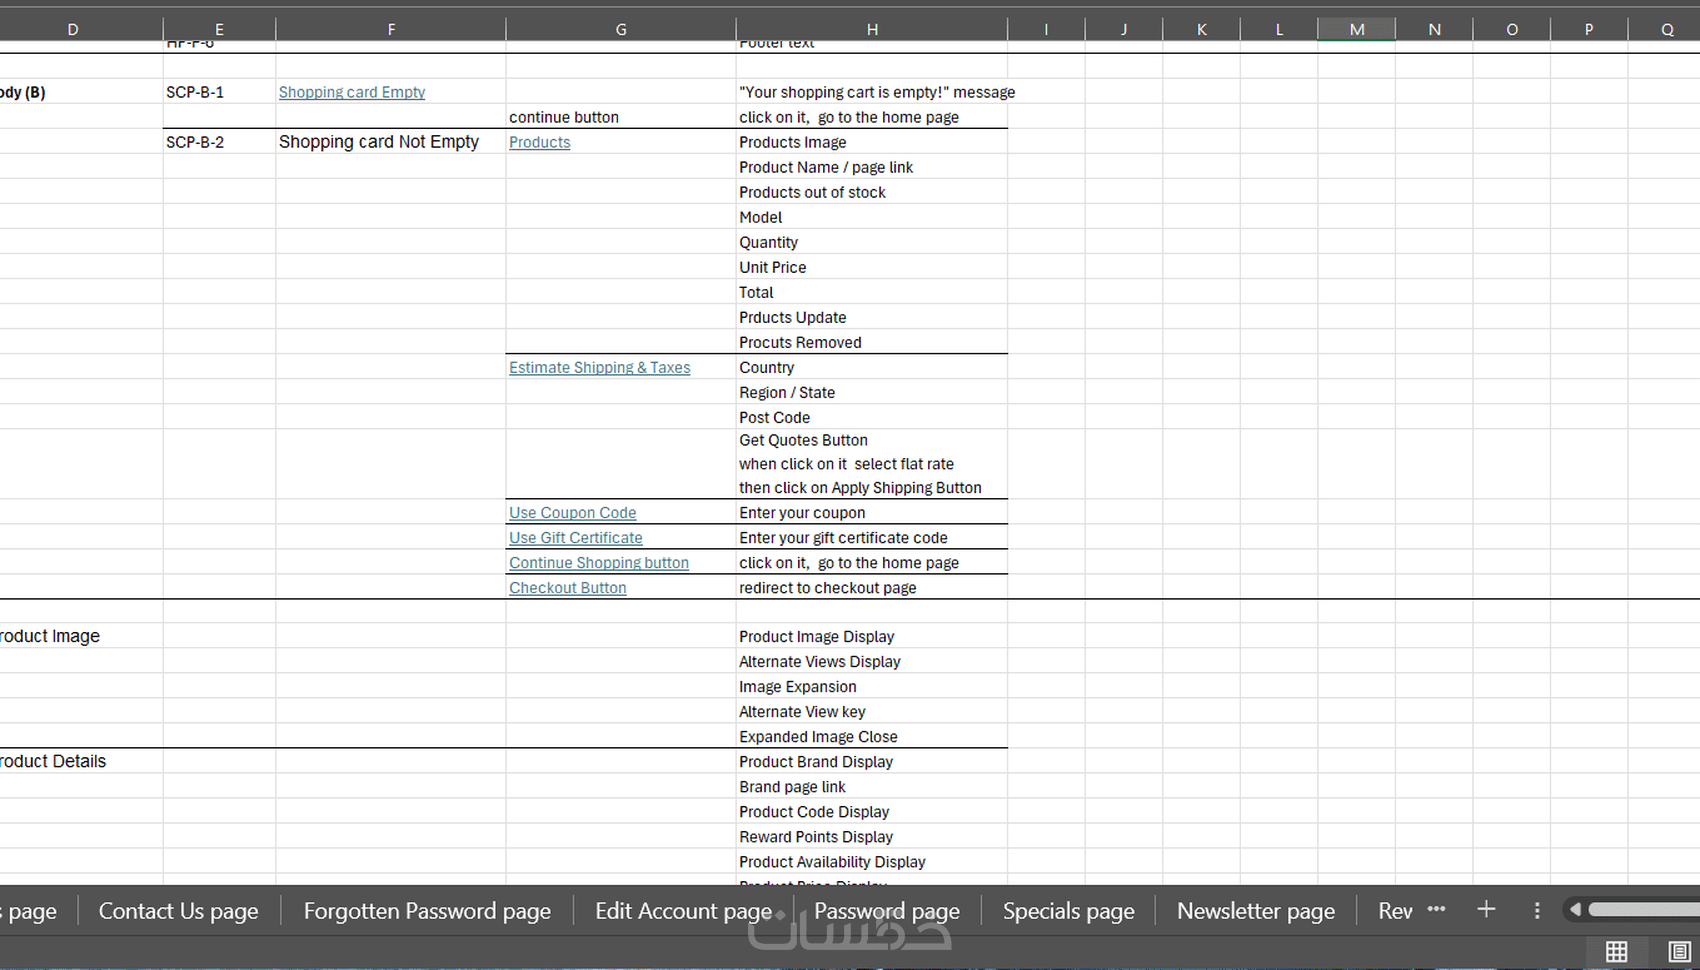
Task: Select the 'Enter your coupon' cell
Action: point(872,512)
